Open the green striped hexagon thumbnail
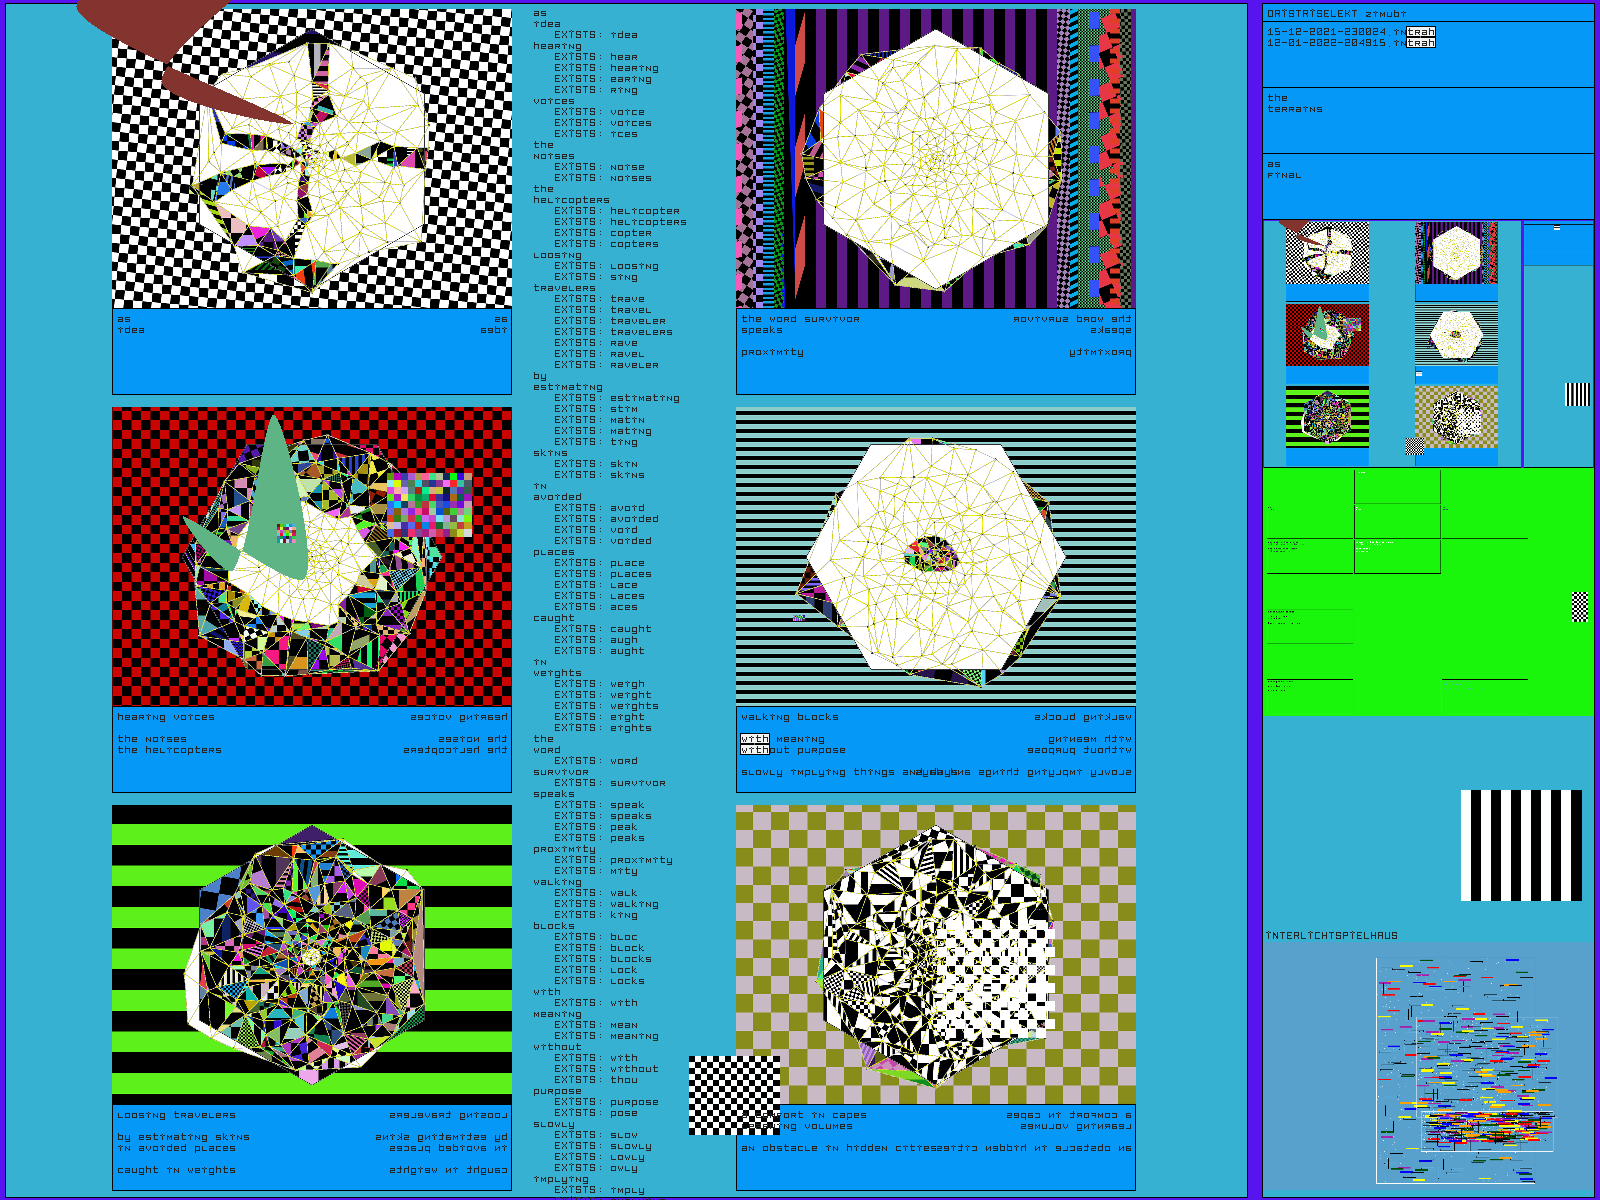Viewport: 1600px width, 1200px height. tap(1327, 416)
